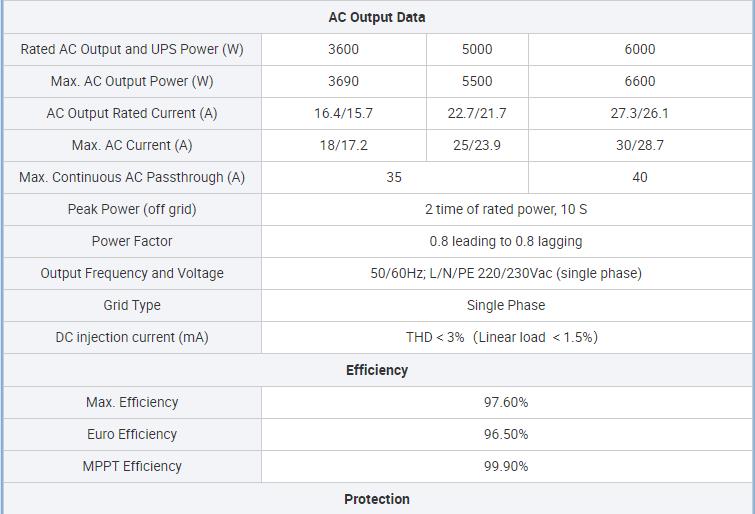755x514 pixels.
Task: Click the AC Output Data section header
Action: tap(376, 17)
